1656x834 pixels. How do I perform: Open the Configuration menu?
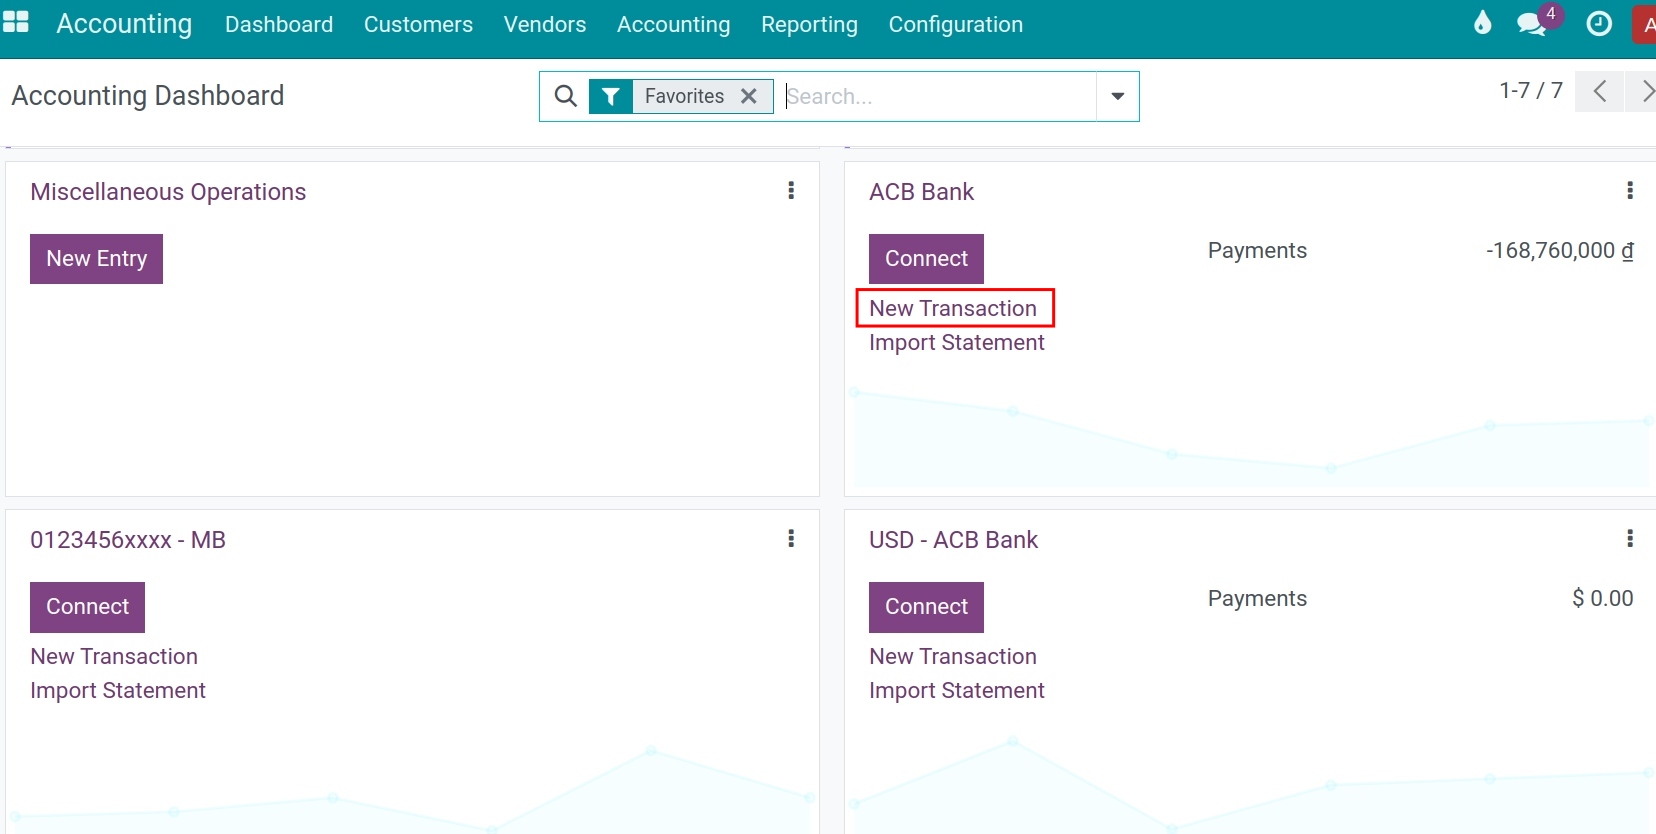955,24
